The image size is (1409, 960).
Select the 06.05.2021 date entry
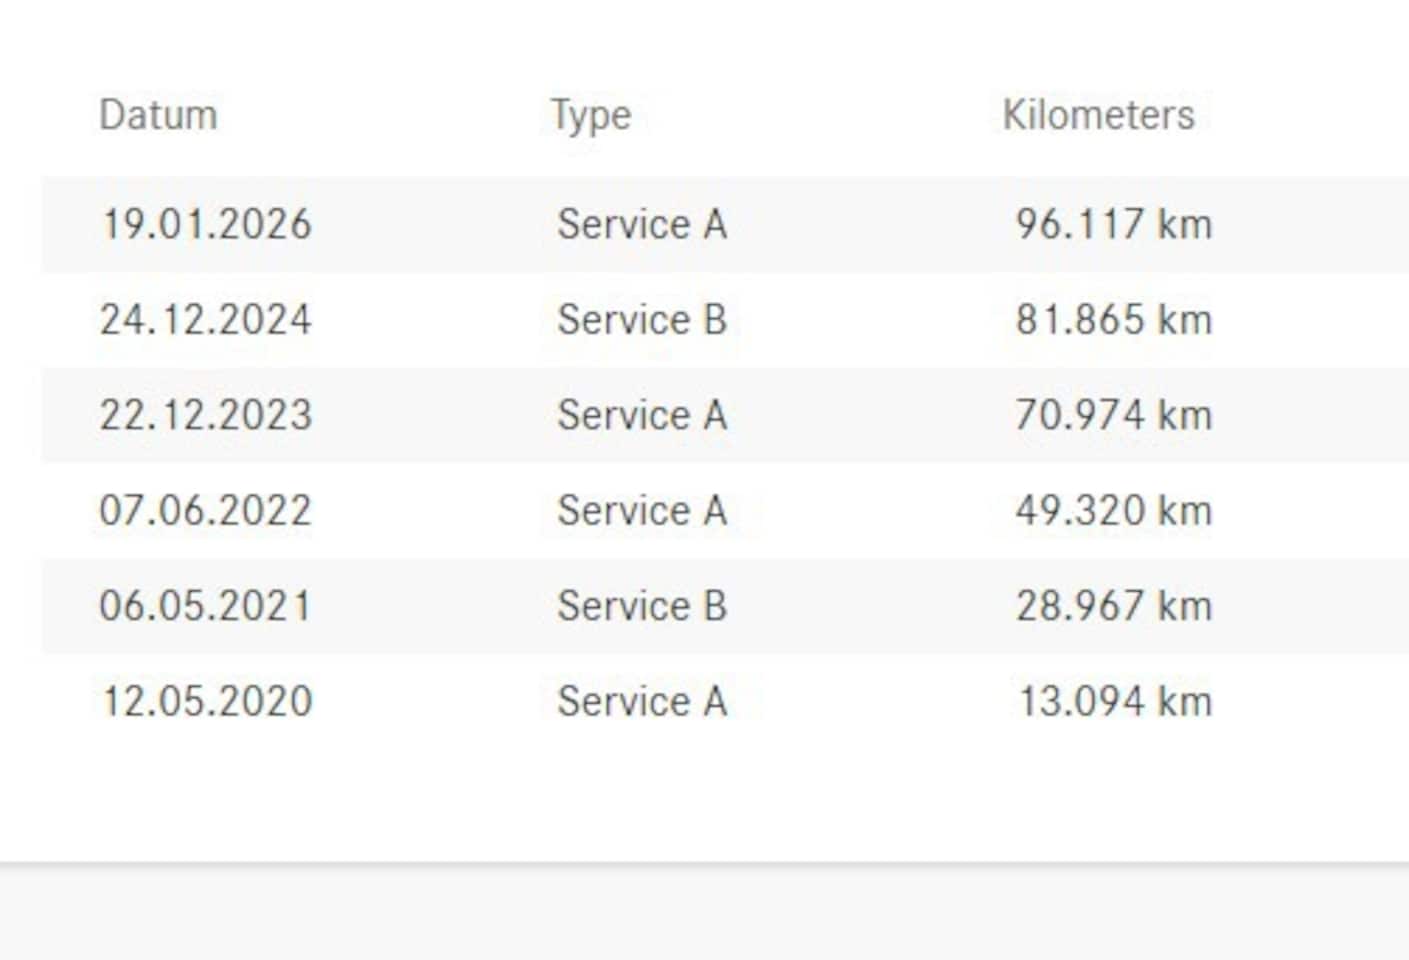click(206, 606)
